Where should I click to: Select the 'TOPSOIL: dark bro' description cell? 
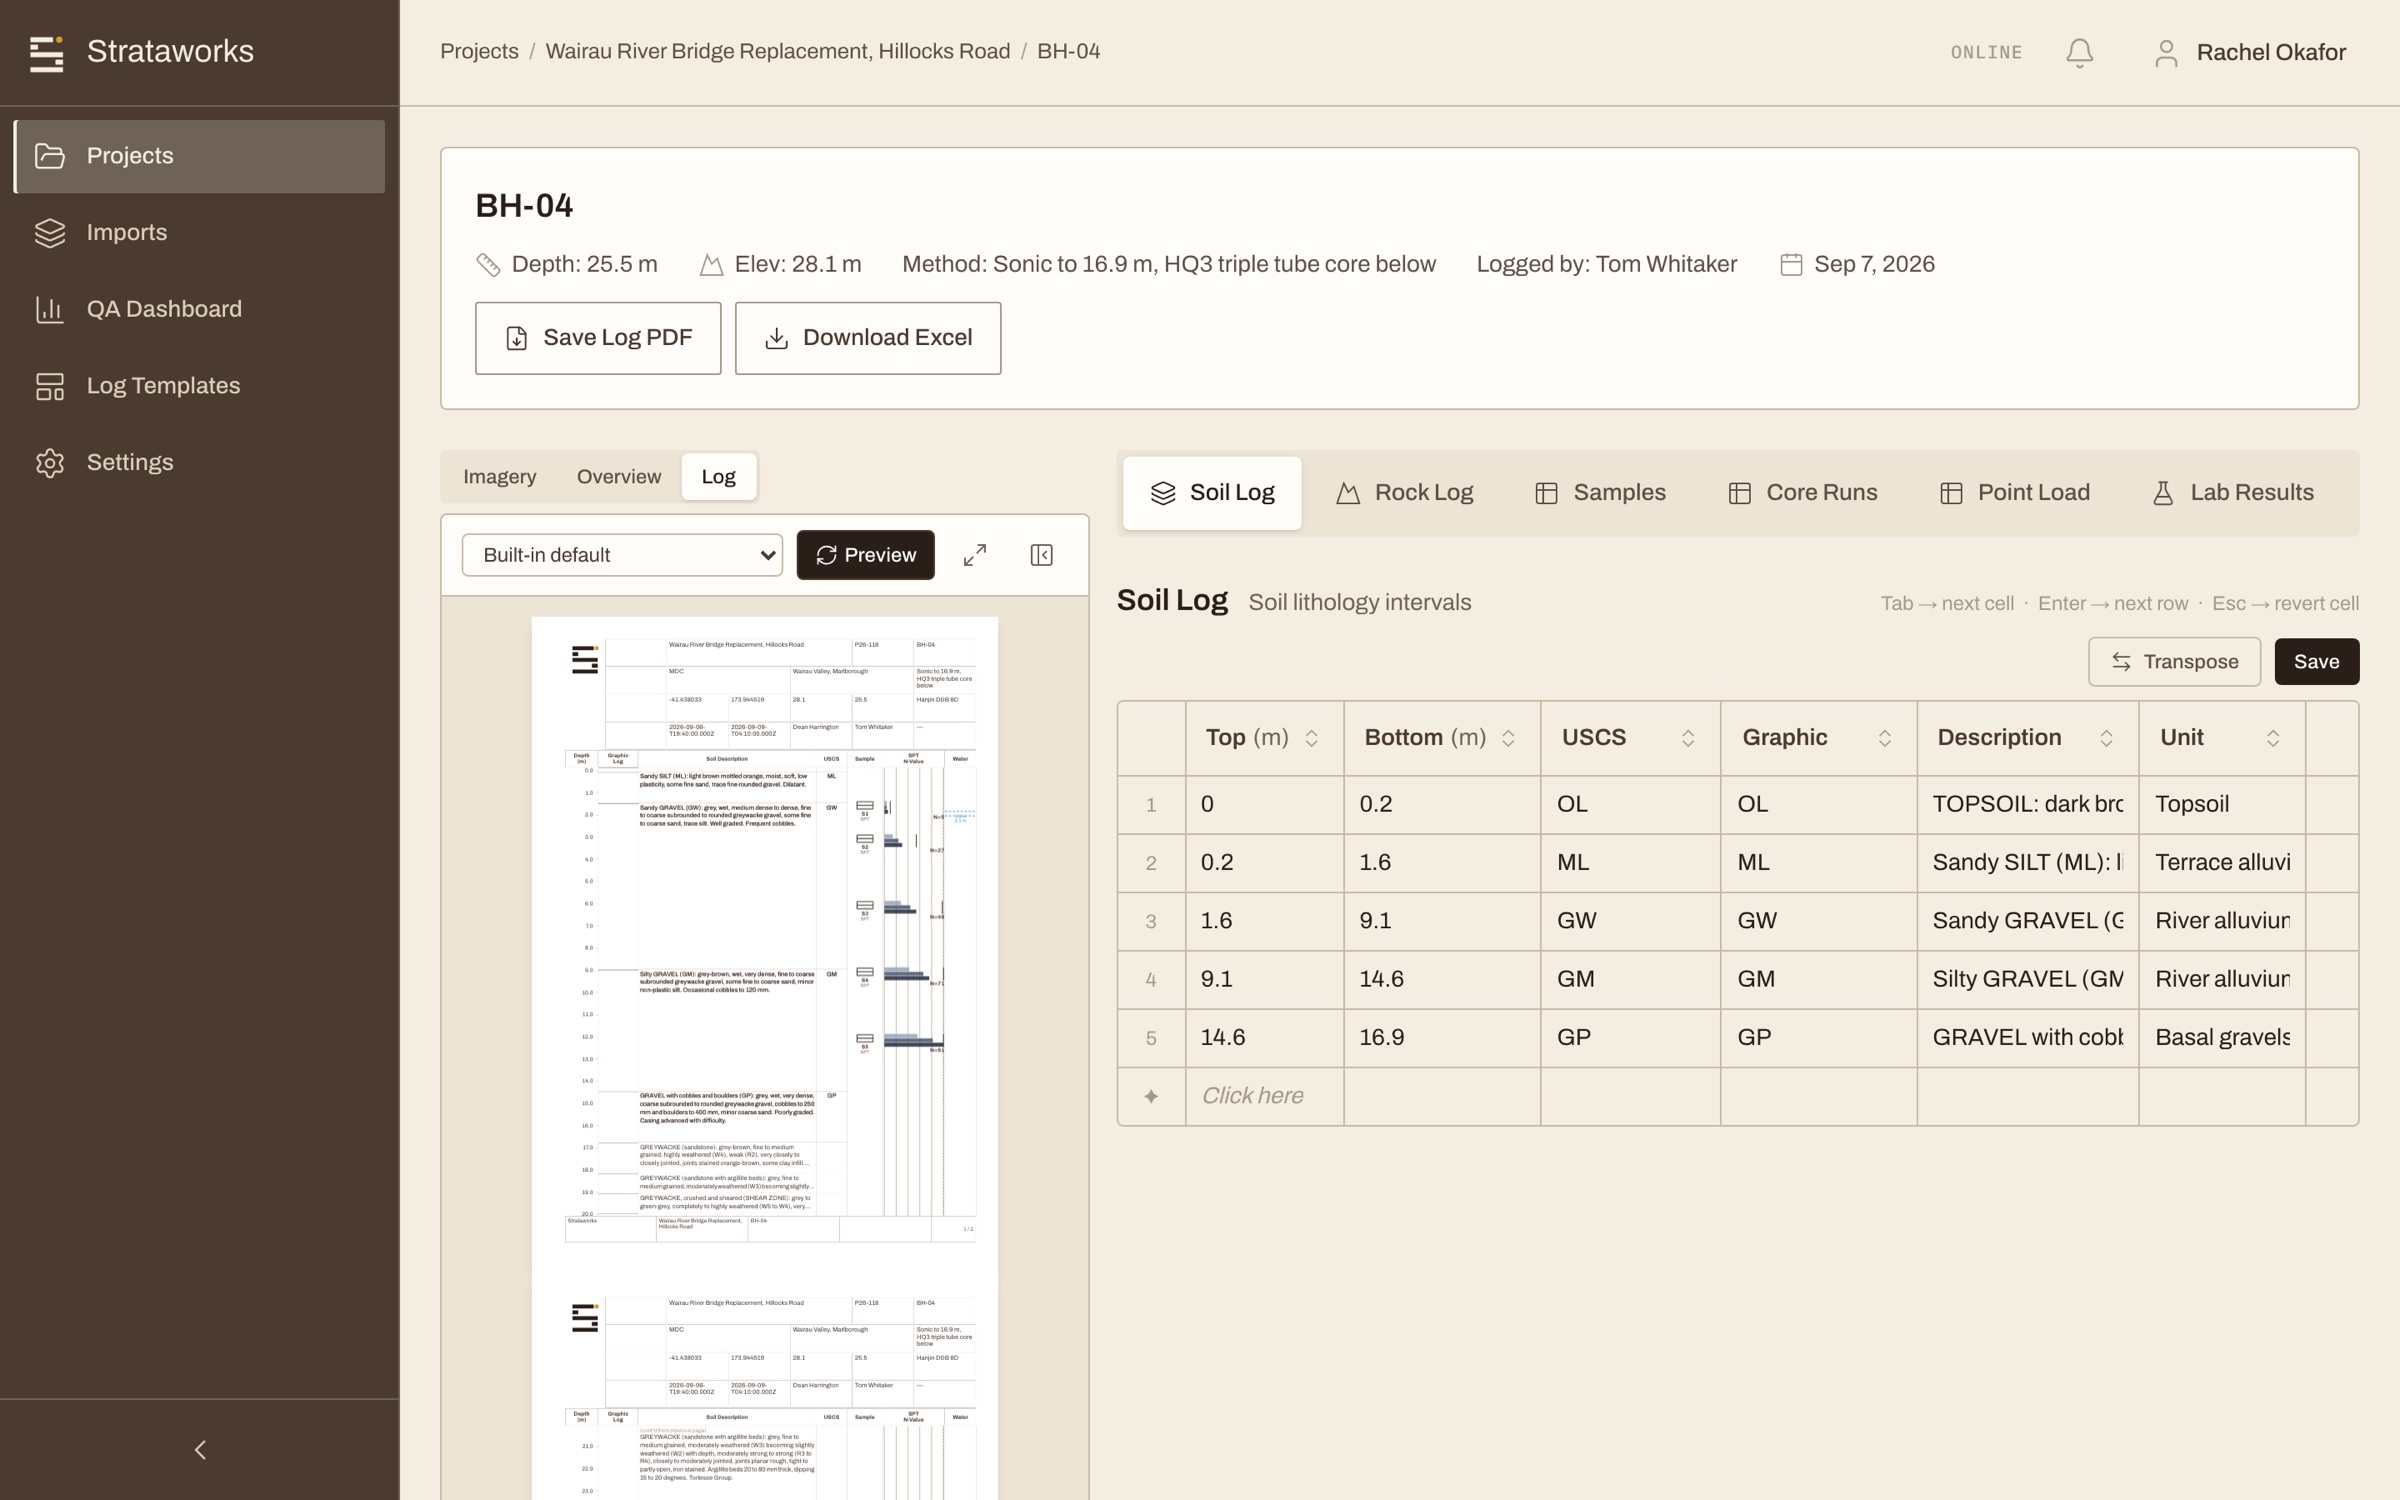tap(2028, 805)
